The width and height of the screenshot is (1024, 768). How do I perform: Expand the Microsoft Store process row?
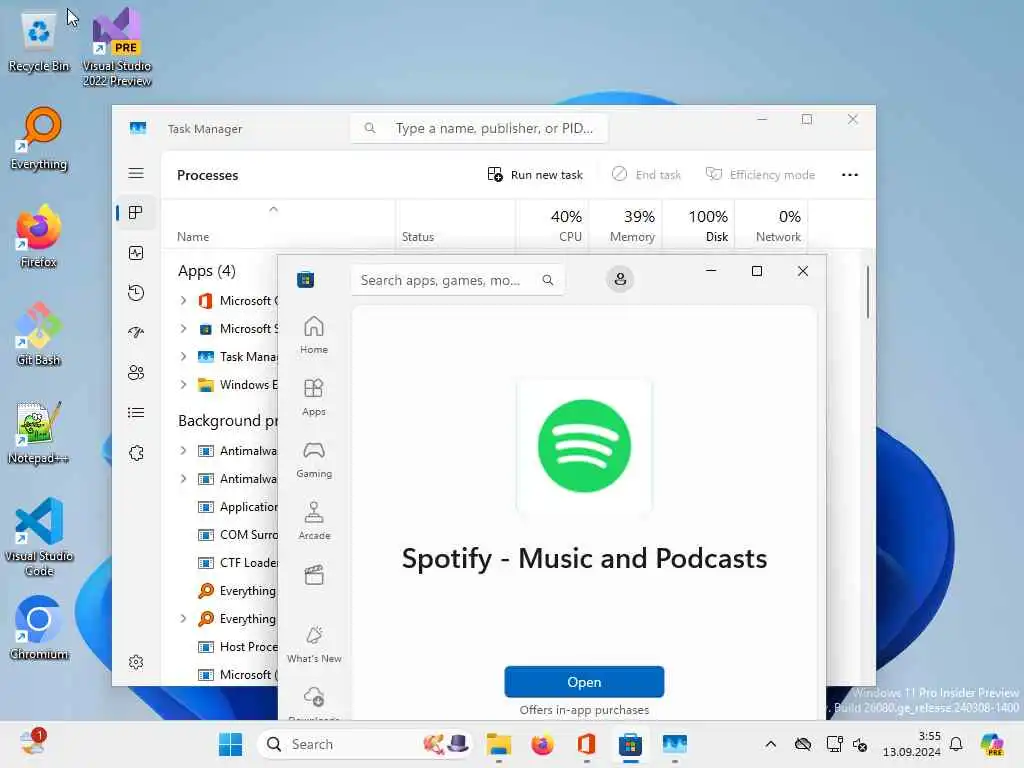[184, 328]
